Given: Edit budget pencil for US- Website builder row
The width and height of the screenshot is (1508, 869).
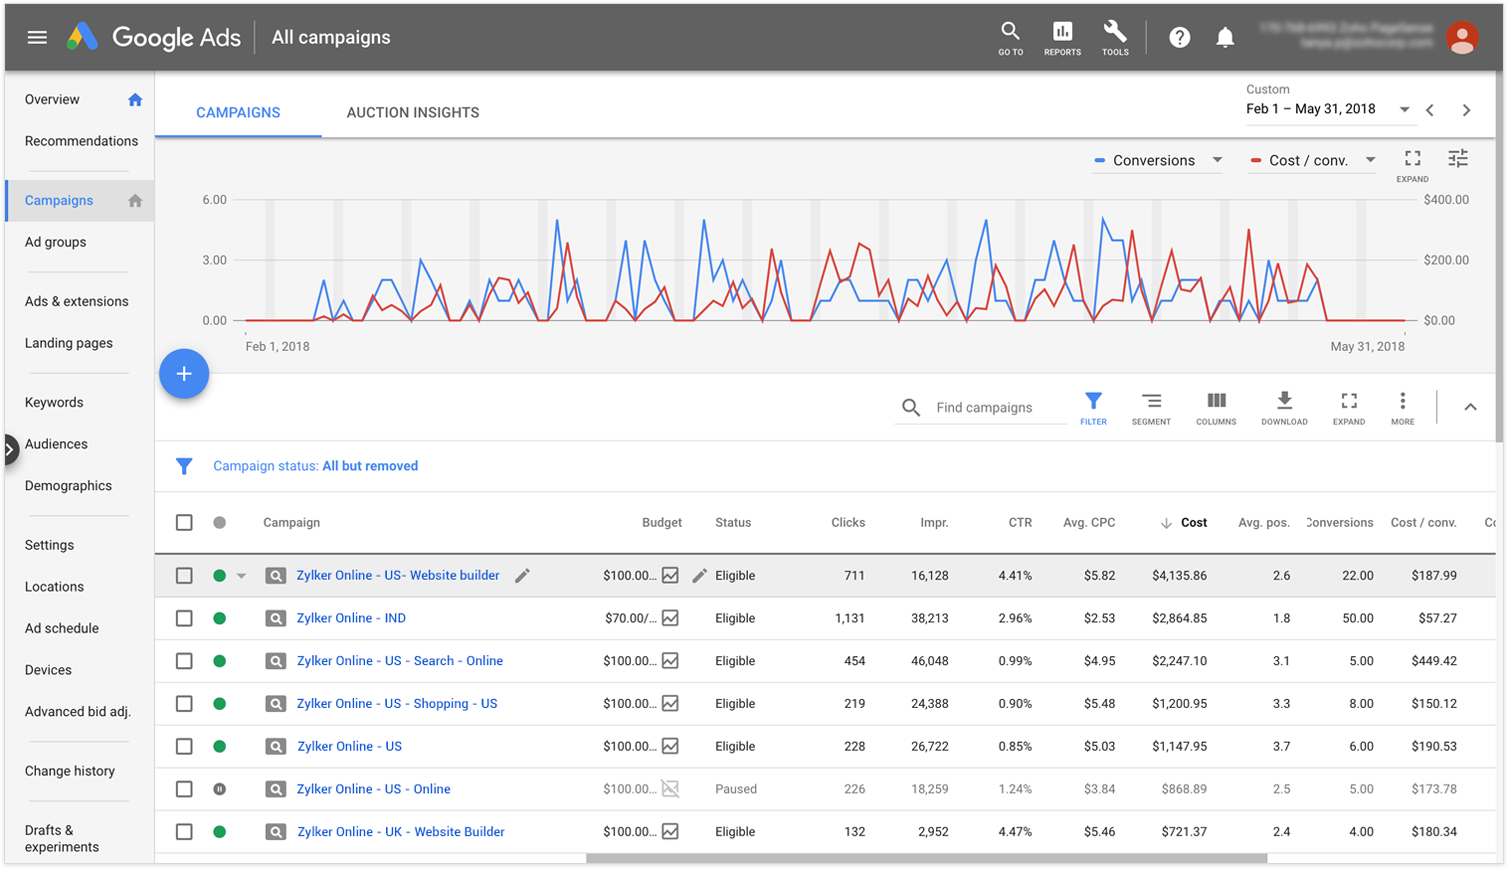Looking at the screenshot, I should [700, 576].
